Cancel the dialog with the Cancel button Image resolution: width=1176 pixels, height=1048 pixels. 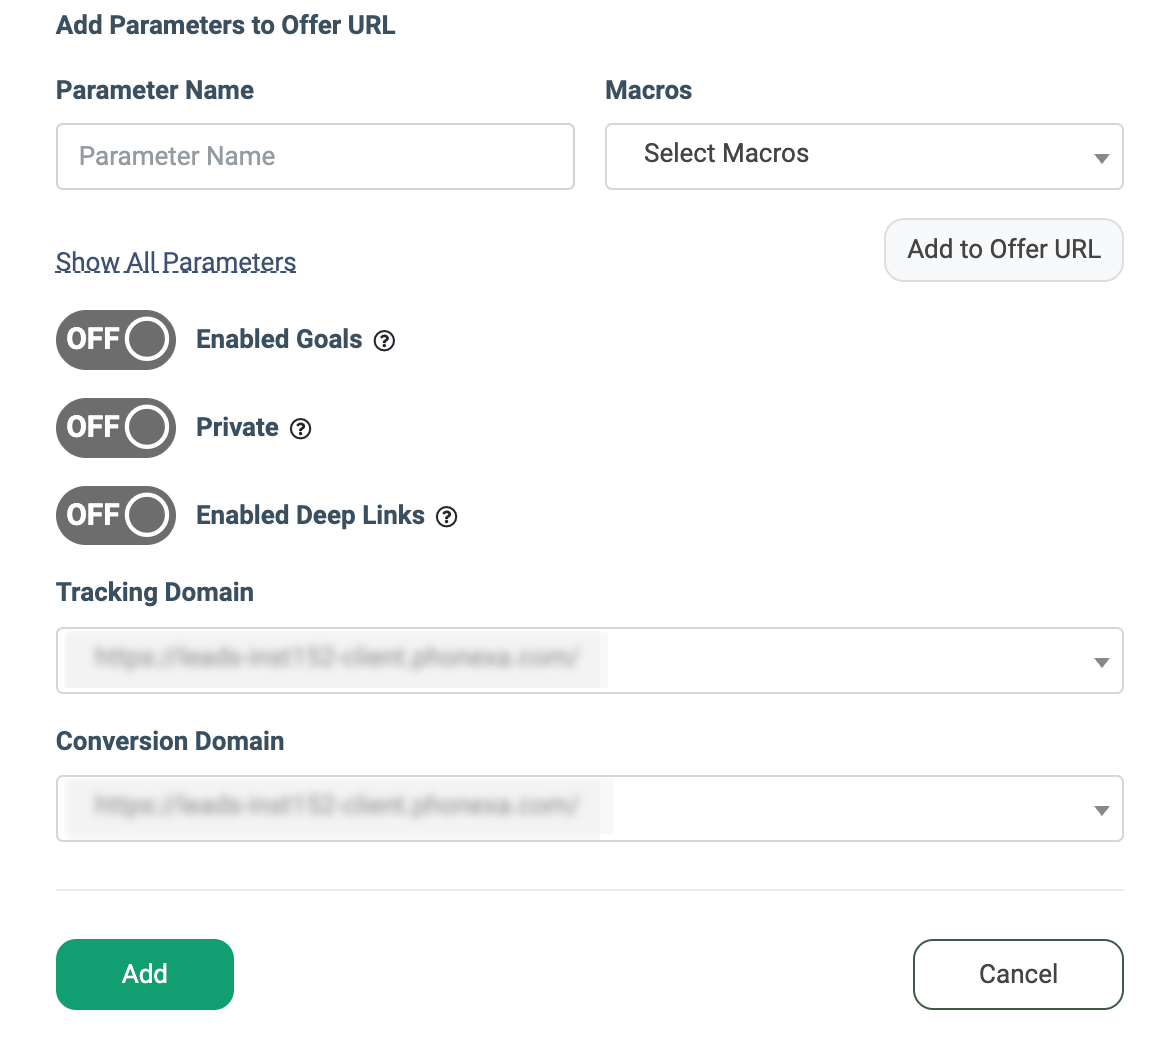[1018, 974]
